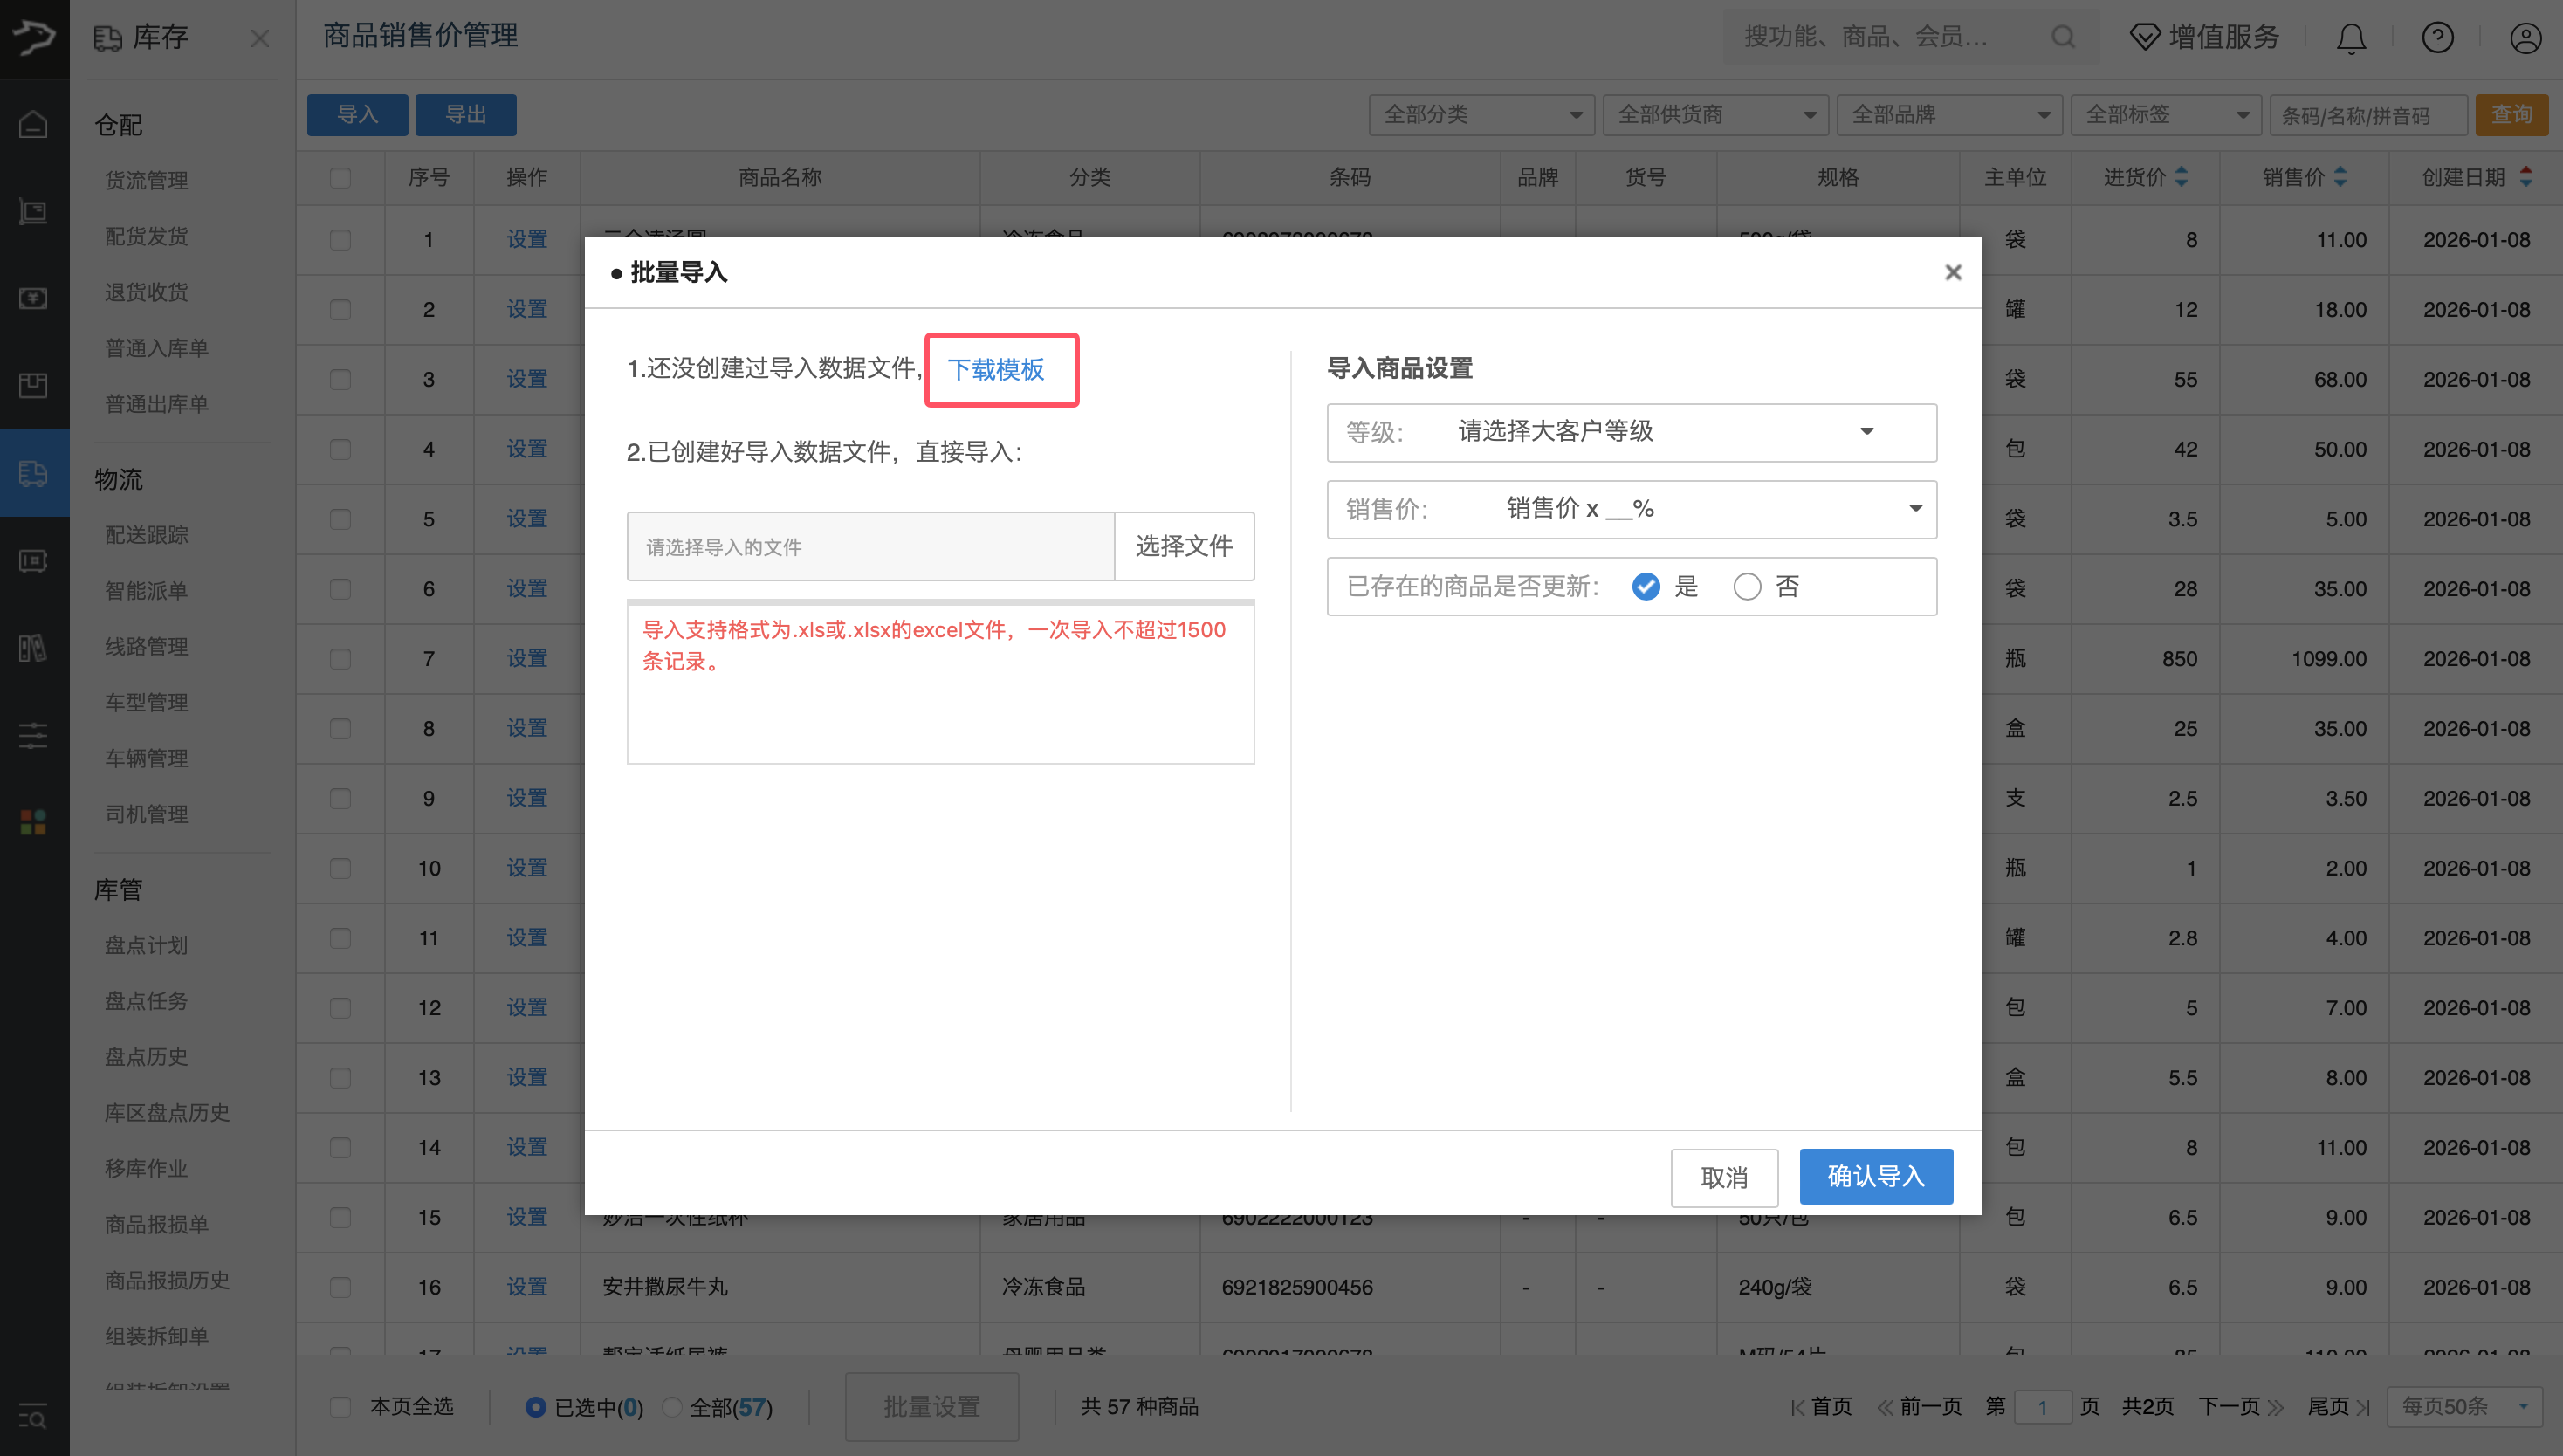2563x1456 pixels.
Task: Enable the 本页全选 checkbox
Action: (340, 1406)
